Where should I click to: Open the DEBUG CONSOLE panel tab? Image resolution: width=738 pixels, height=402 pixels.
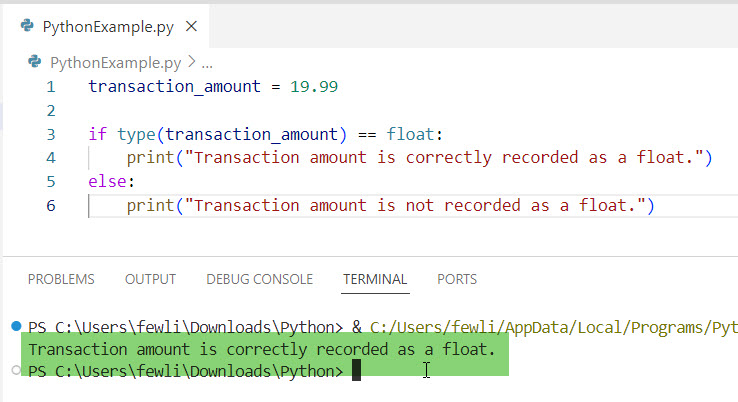click(x=259, y=279)
